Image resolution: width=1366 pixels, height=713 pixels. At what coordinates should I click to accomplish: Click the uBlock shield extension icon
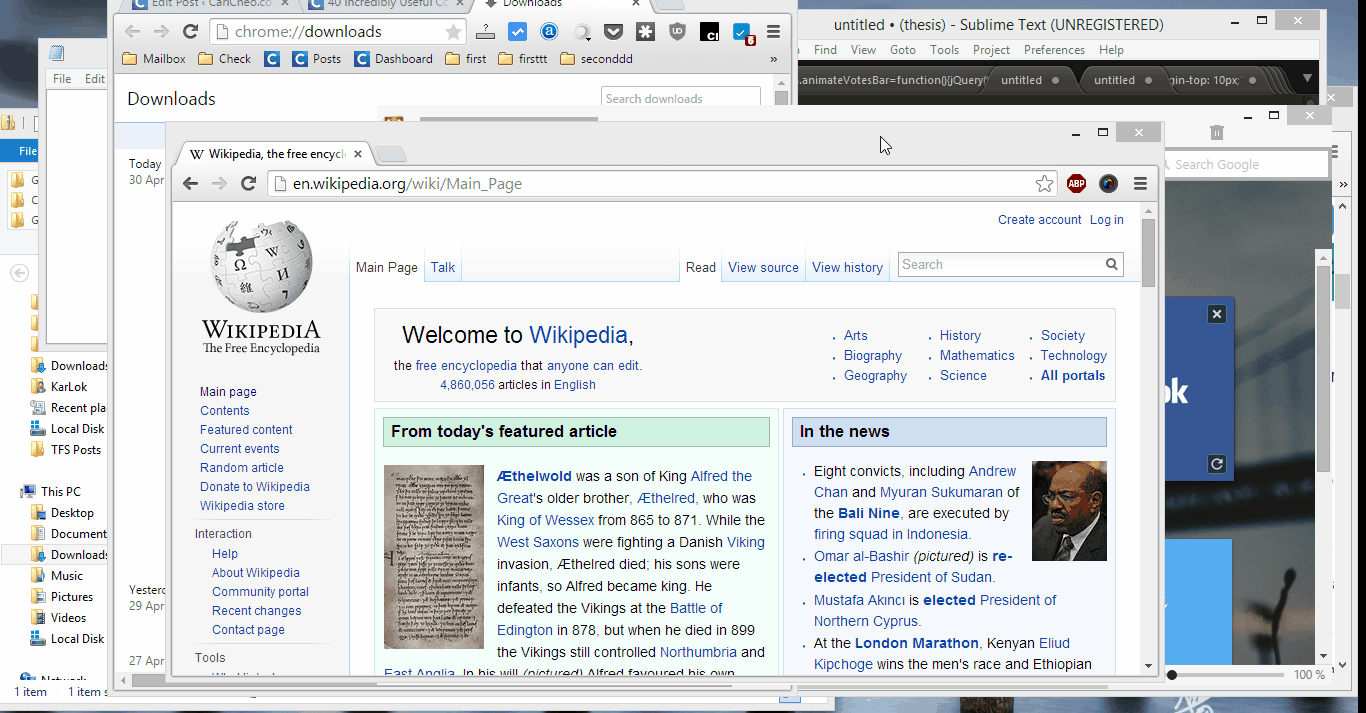click(x=677, y=32)
